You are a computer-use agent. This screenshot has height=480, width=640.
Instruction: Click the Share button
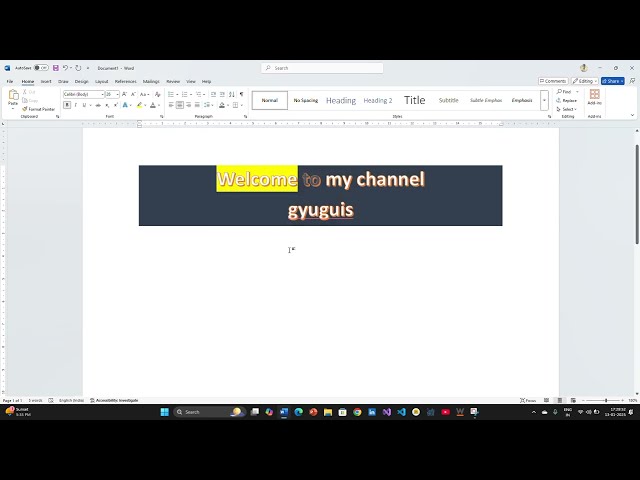point(613,81)
